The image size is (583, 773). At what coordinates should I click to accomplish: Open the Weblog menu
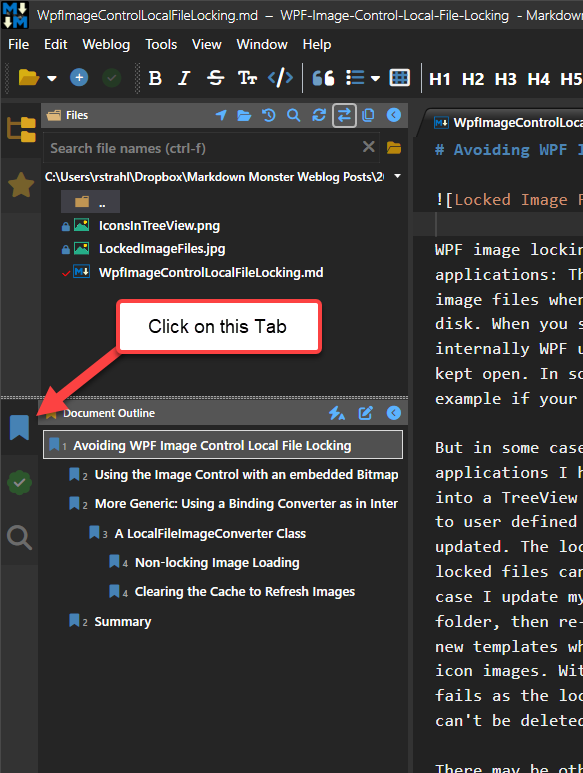pos(106,44)
